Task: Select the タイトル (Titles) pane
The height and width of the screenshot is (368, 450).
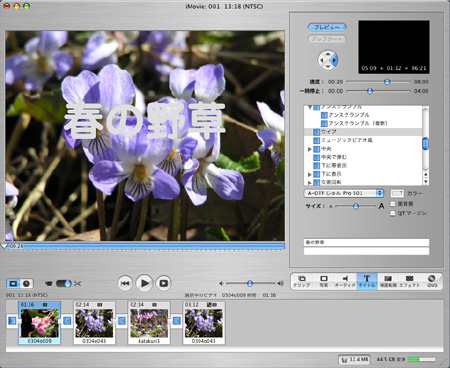Action: tap(367, 281)
